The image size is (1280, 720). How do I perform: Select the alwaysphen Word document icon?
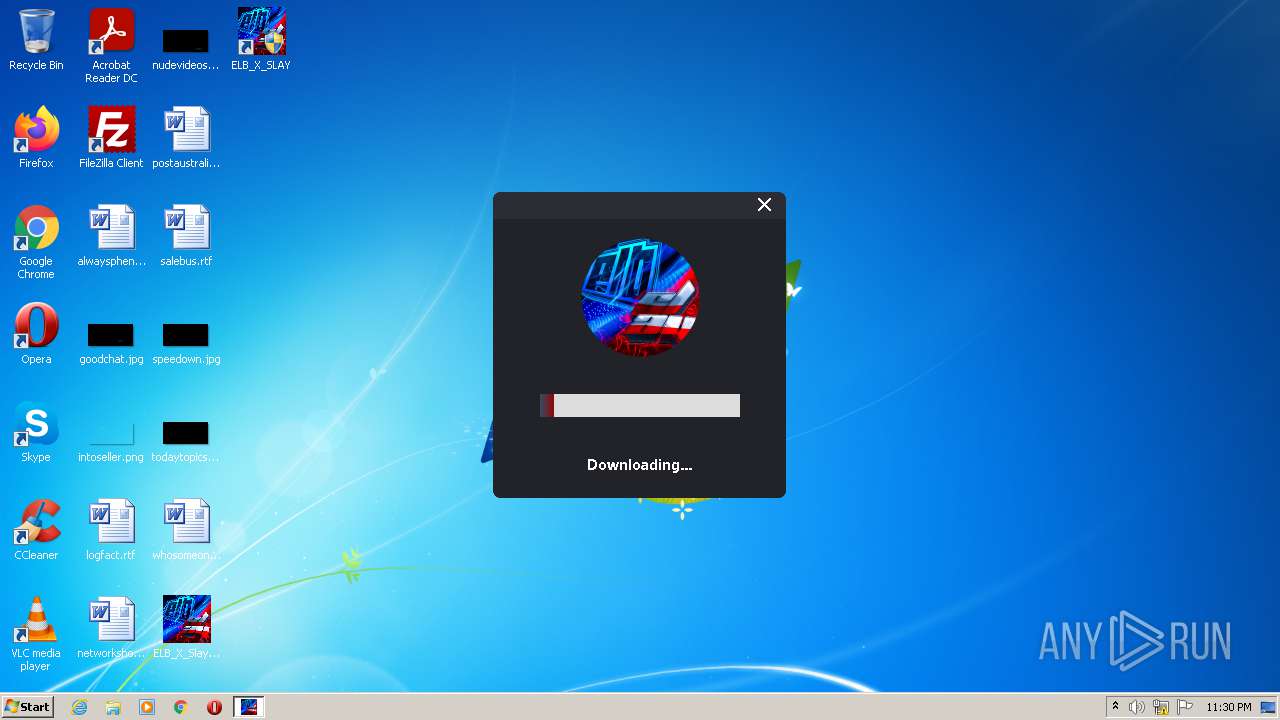(111, 236)
